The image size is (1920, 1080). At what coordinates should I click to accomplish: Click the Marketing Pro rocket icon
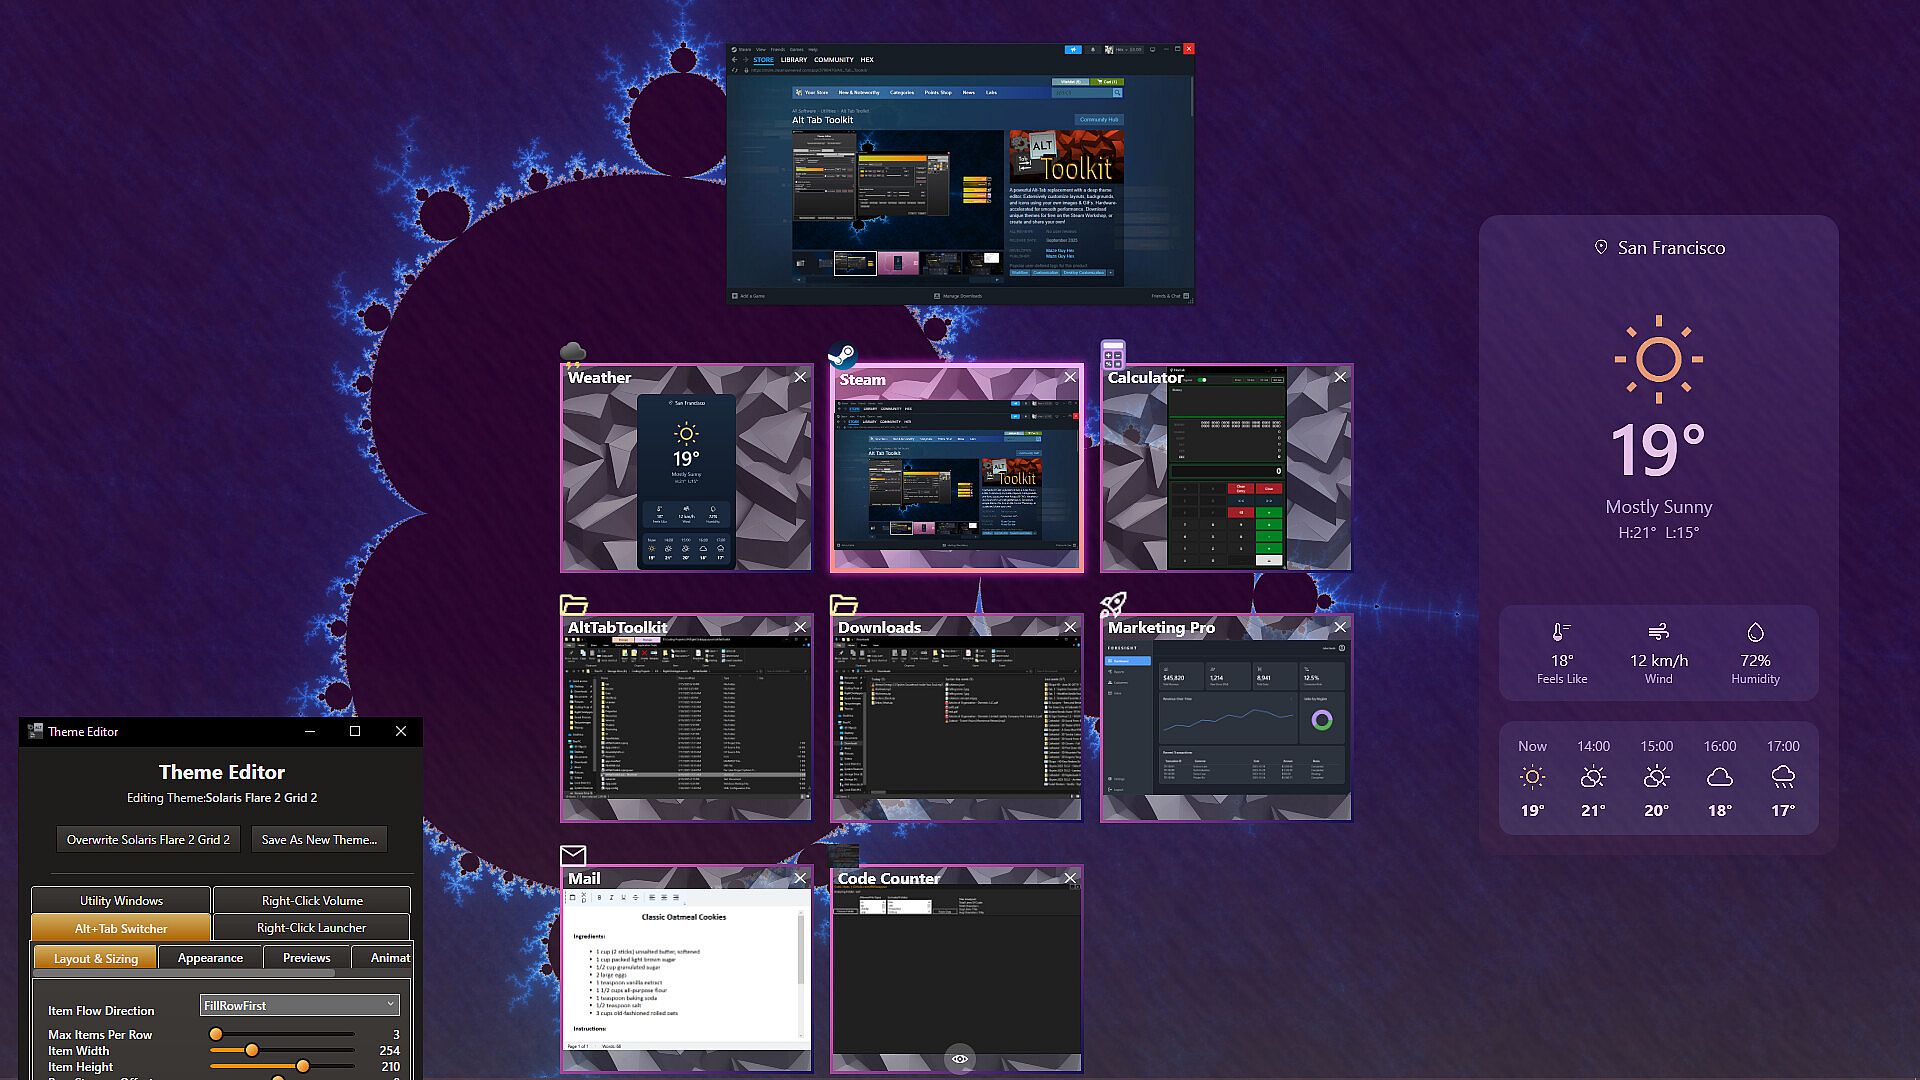pyautogui.click(x=1113, y=604)
